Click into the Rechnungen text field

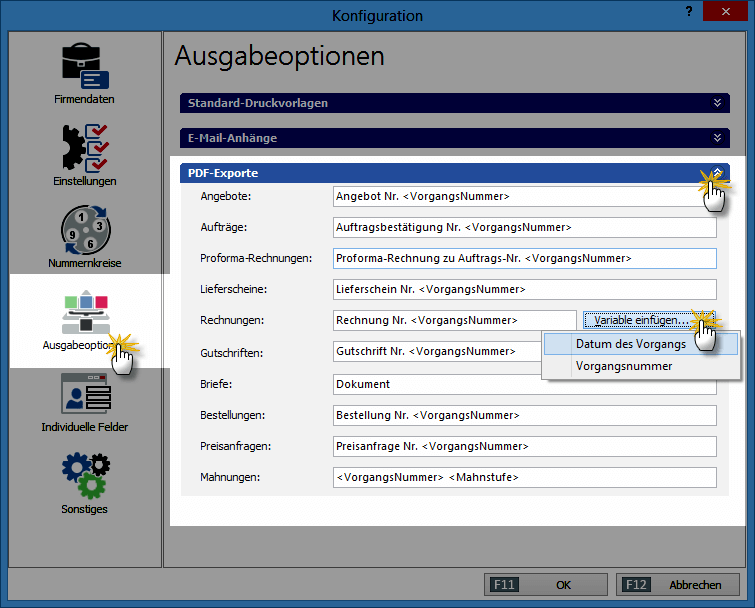tap(454, 321)
